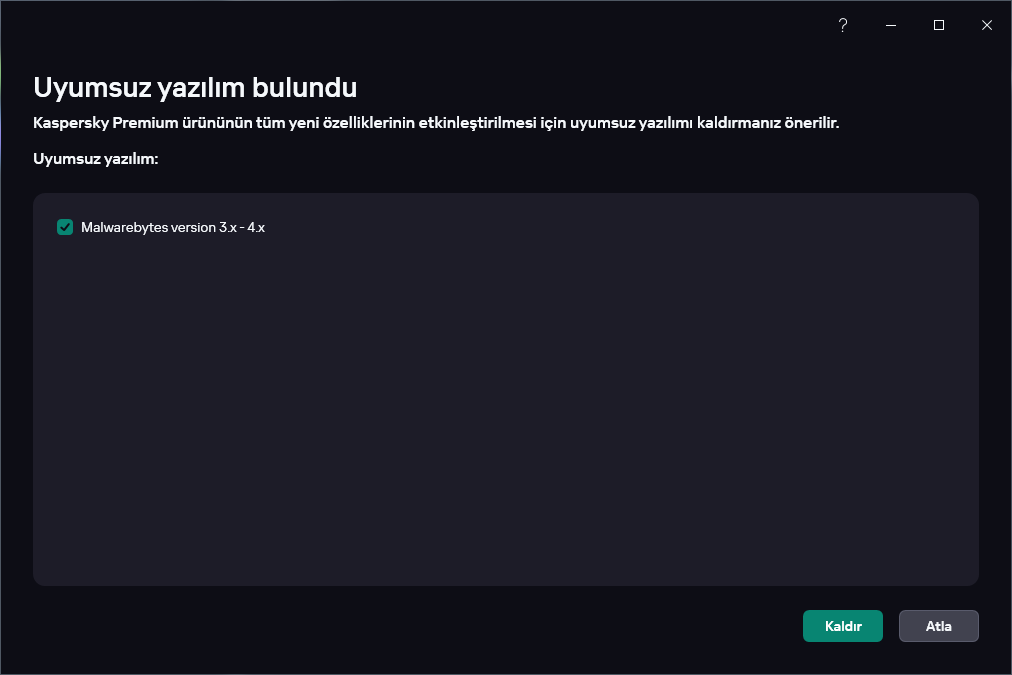The width and height of the screenshot is (1012, 675).
Task: Click the Kaldır button
Action: pyautogui.click(x=842, y=626)
